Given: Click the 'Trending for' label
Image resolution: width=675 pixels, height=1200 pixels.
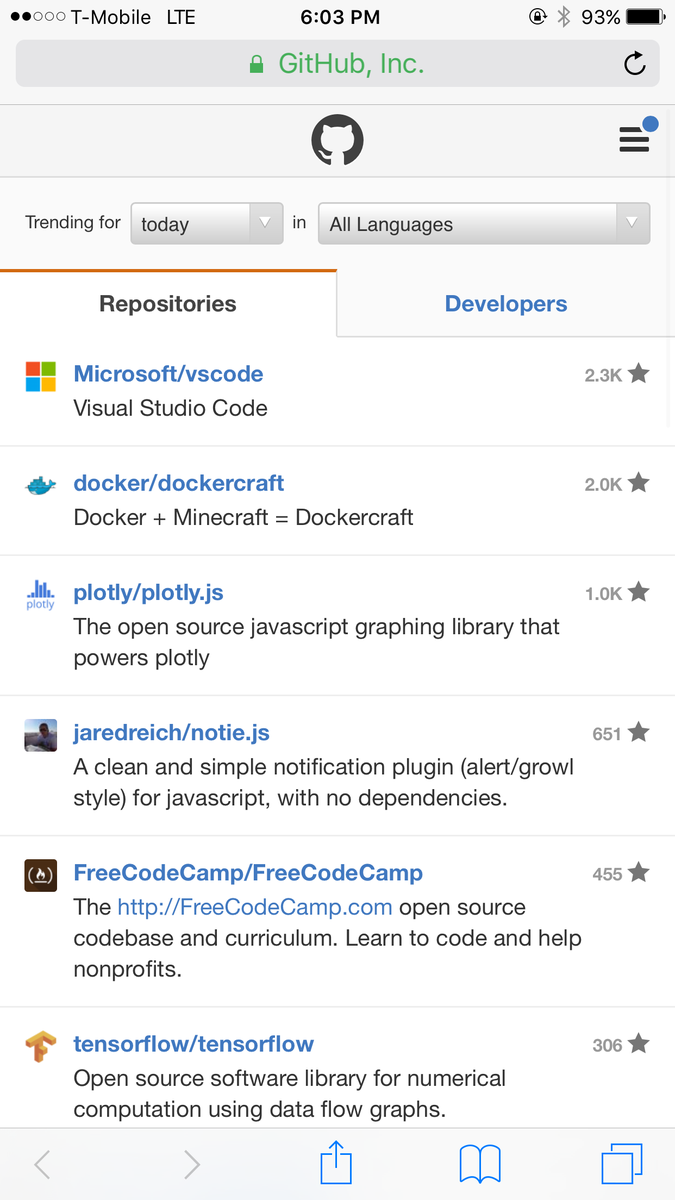Looking at the screenshot, I should 73,222.
